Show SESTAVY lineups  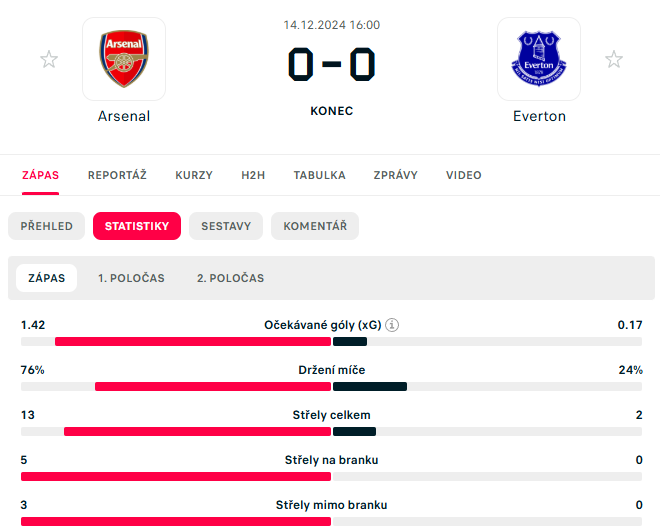coord(226,226)
